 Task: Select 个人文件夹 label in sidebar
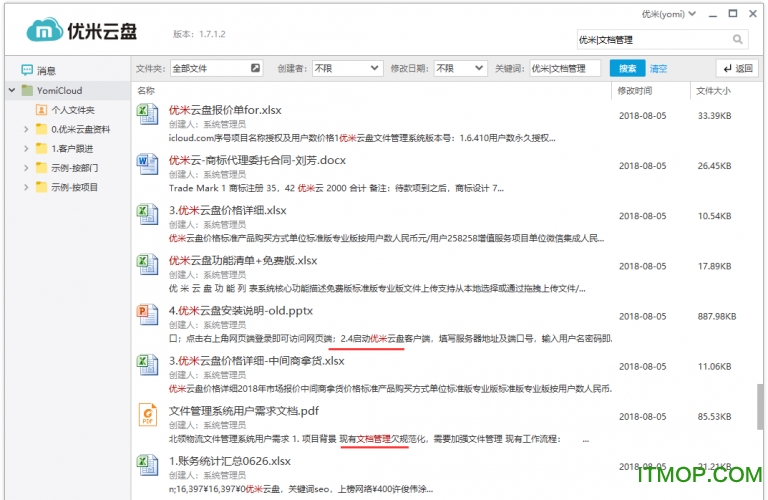[73, 110]
